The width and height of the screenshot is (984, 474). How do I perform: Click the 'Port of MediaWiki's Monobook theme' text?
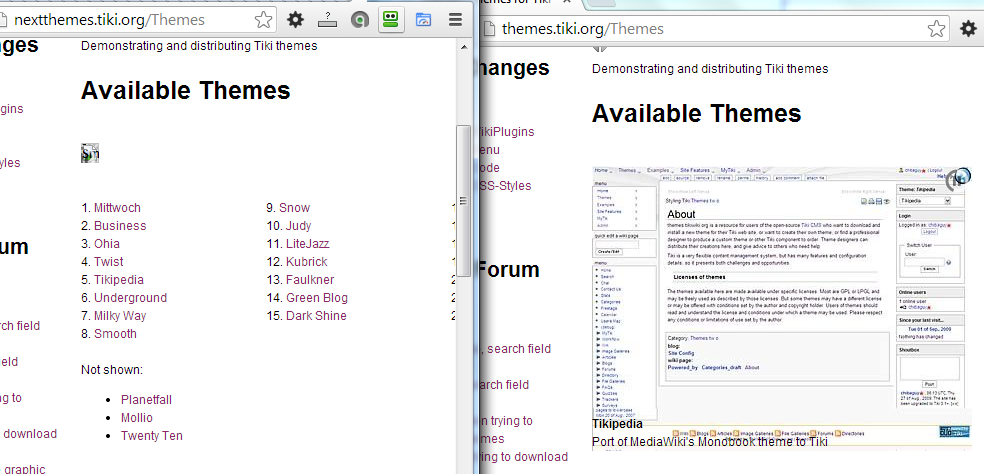pos(710,442)
